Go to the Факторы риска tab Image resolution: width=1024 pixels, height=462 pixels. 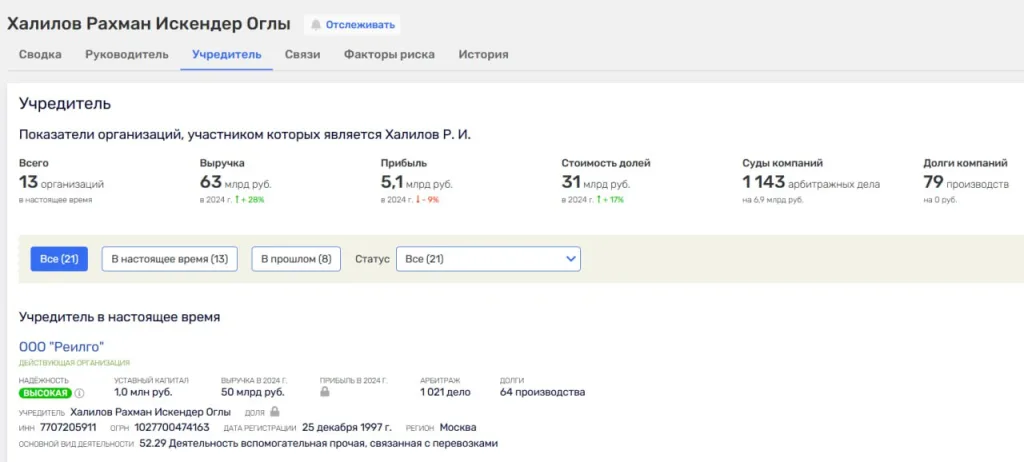[389, 55]
